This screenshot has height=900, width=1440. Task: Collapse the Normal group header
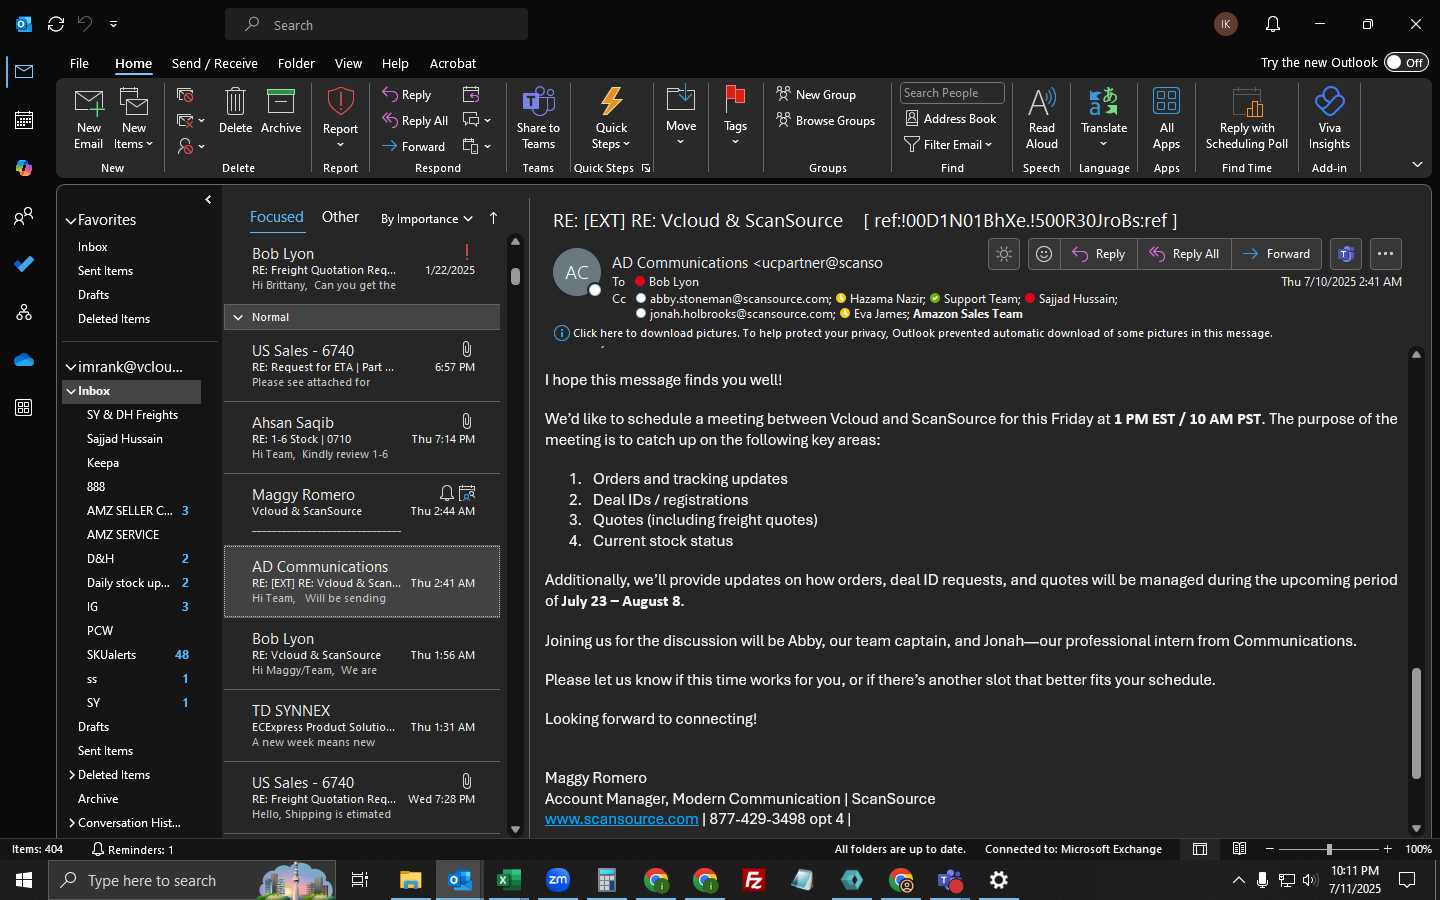click(x=238, y=317)
